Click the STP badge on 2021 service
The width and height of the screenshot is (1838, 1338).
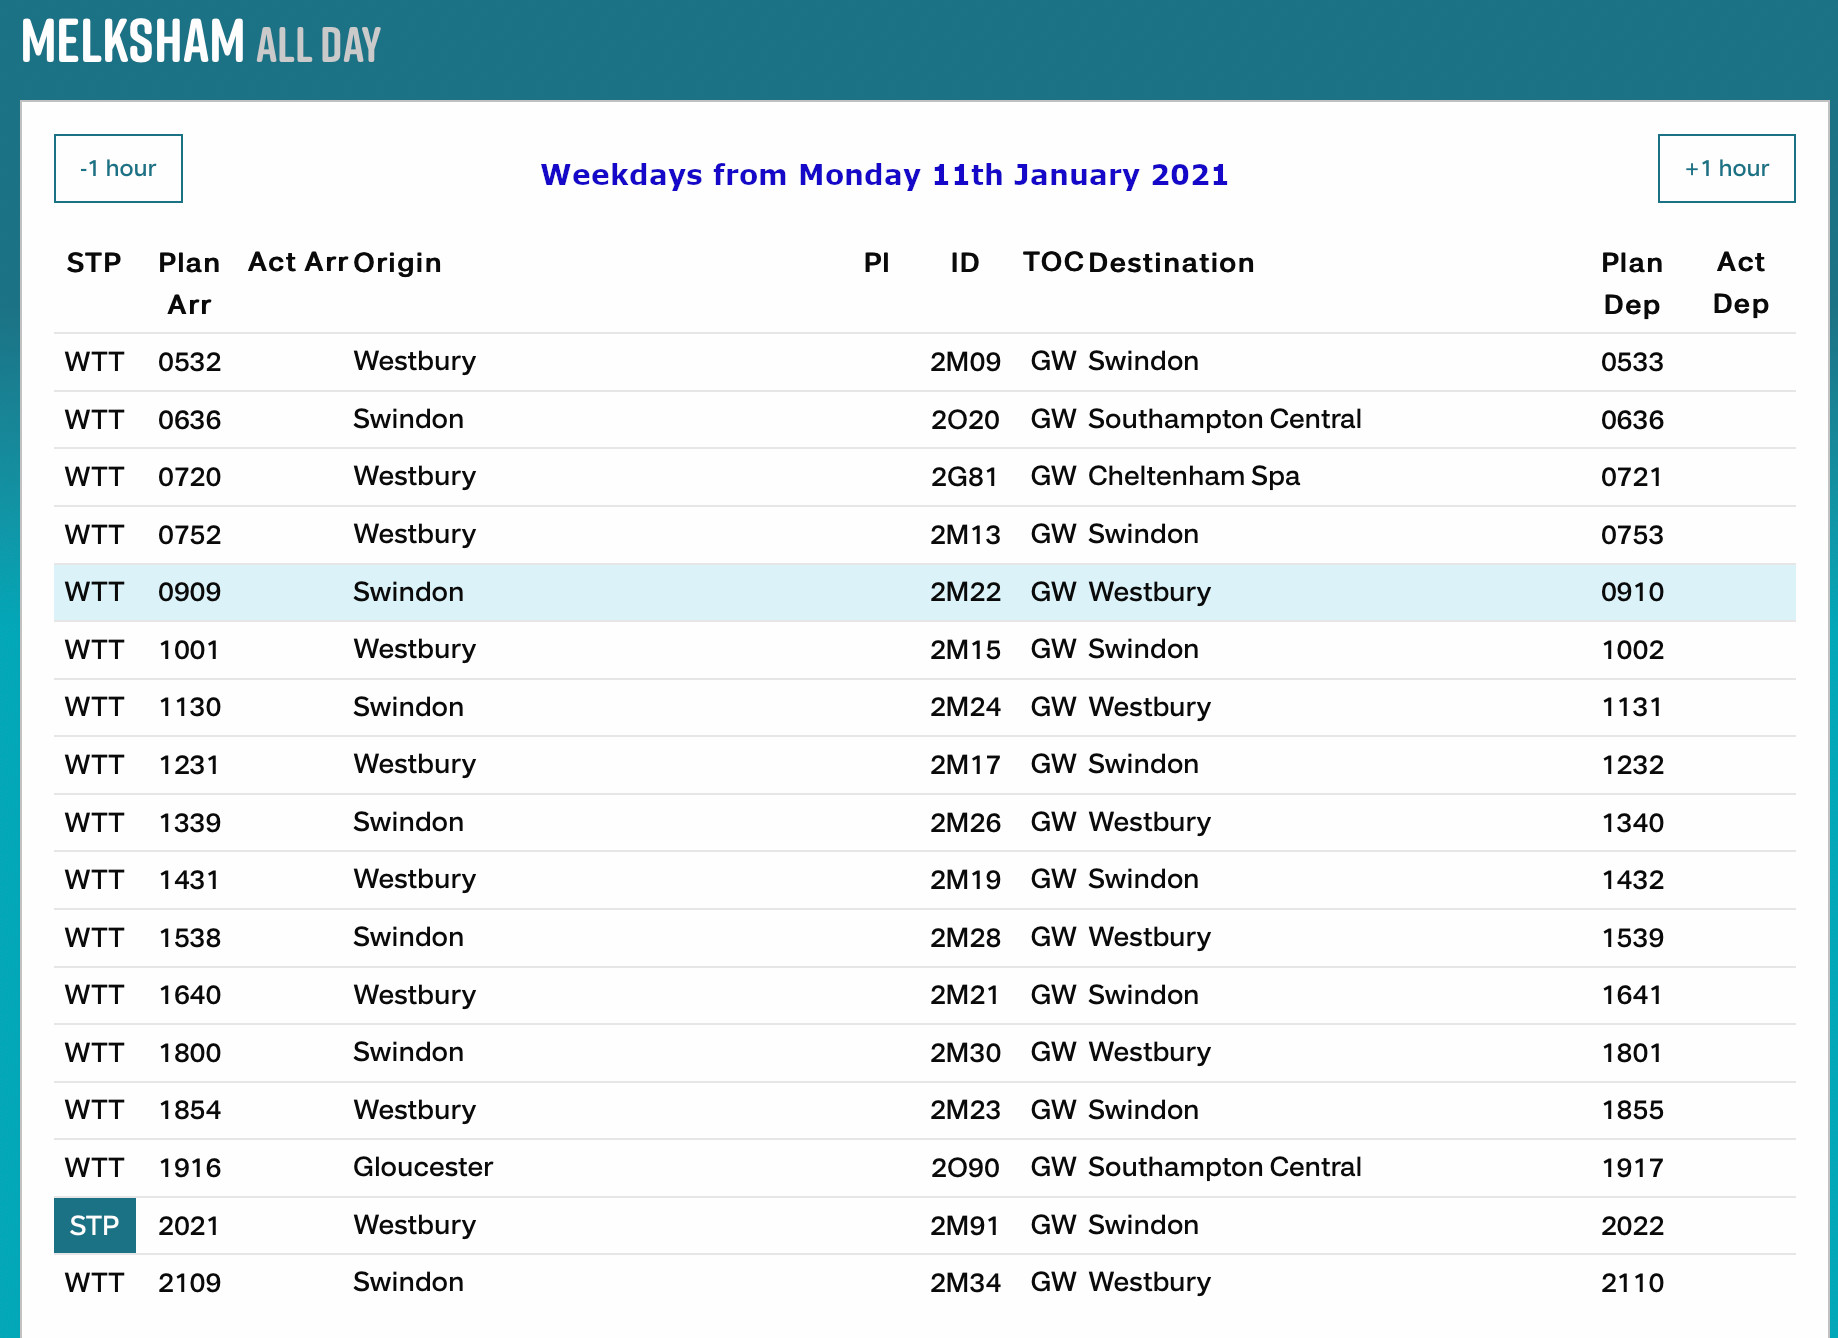pyautogui.click(x=94, y=1225)
